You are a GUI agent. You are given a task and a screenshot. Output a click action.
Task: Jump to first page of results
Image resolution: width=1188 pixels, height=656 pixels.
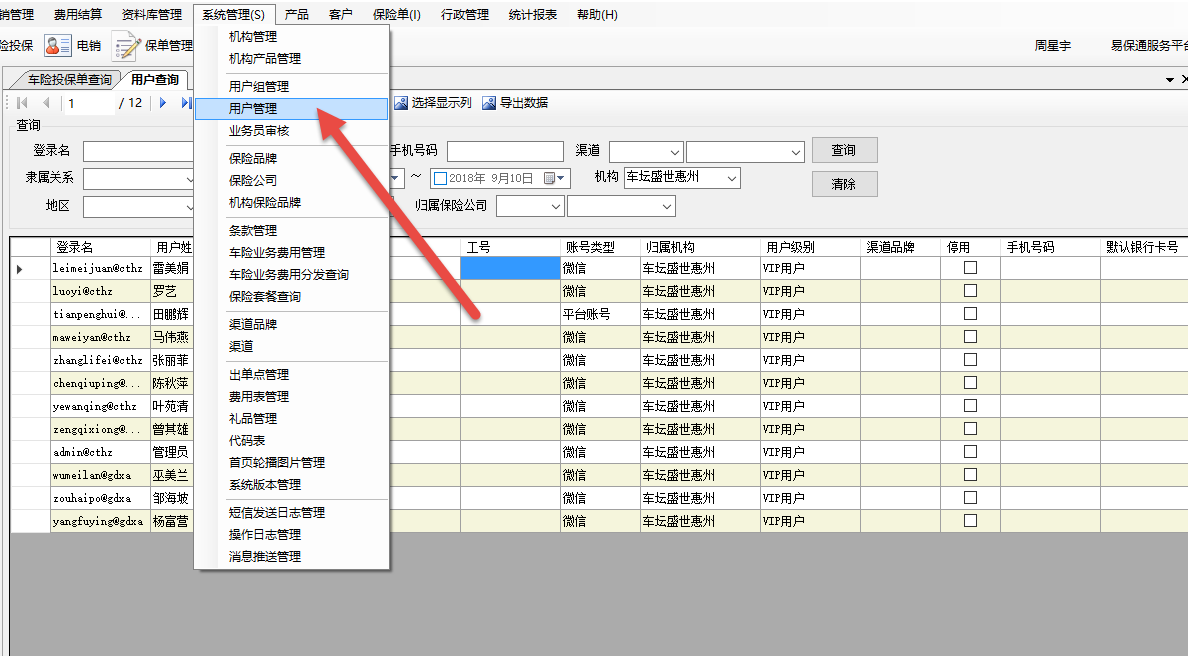(x=23, y=103)
